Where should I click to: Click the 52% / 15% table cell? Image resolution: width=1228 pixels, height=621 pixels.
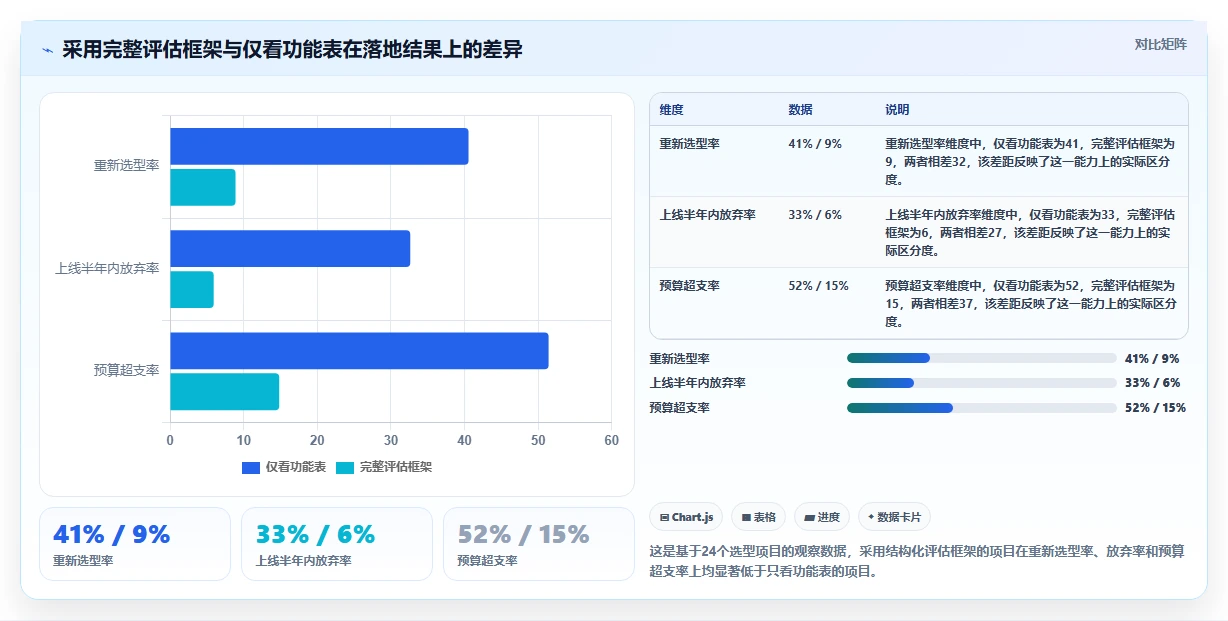click(x=818, y=286)
